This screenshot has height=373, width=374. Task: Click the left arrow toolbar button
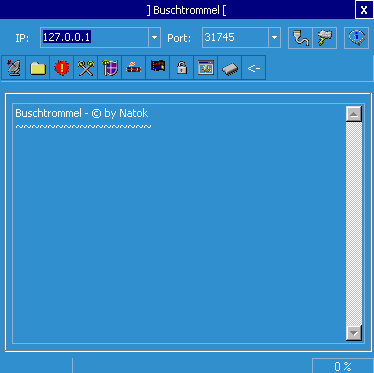(254, 68)
